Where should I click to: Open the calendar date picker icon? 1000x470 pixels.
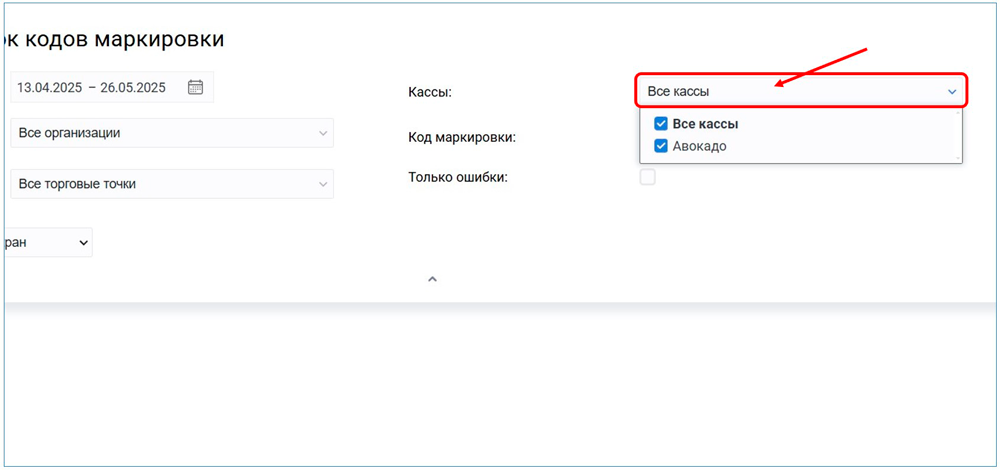pyautogui.click(x=195, y=87)
